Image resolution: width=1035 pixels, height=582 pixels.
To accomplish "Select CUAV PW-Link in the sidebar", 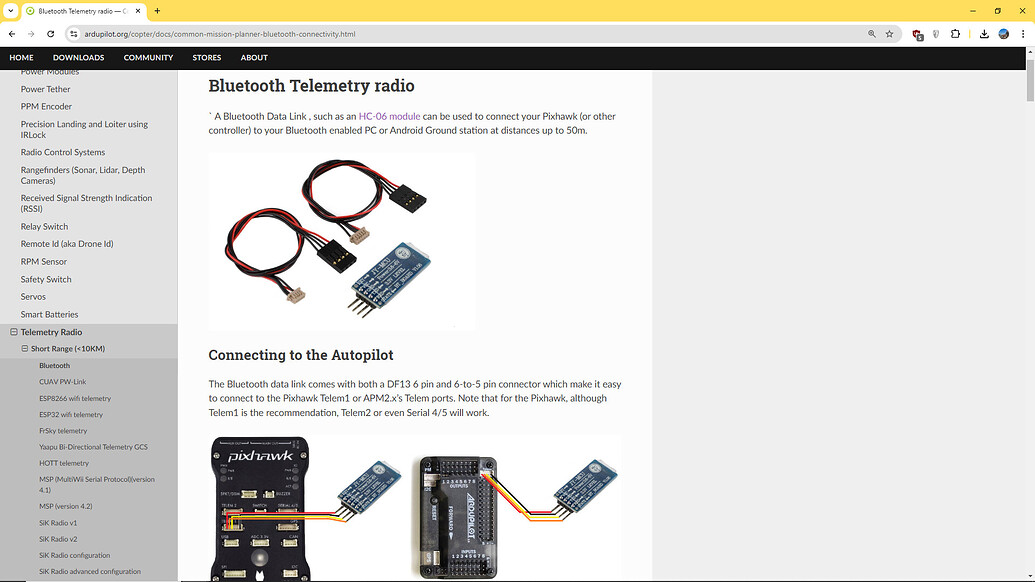I will pyautogui.click(x=61, y=381).
